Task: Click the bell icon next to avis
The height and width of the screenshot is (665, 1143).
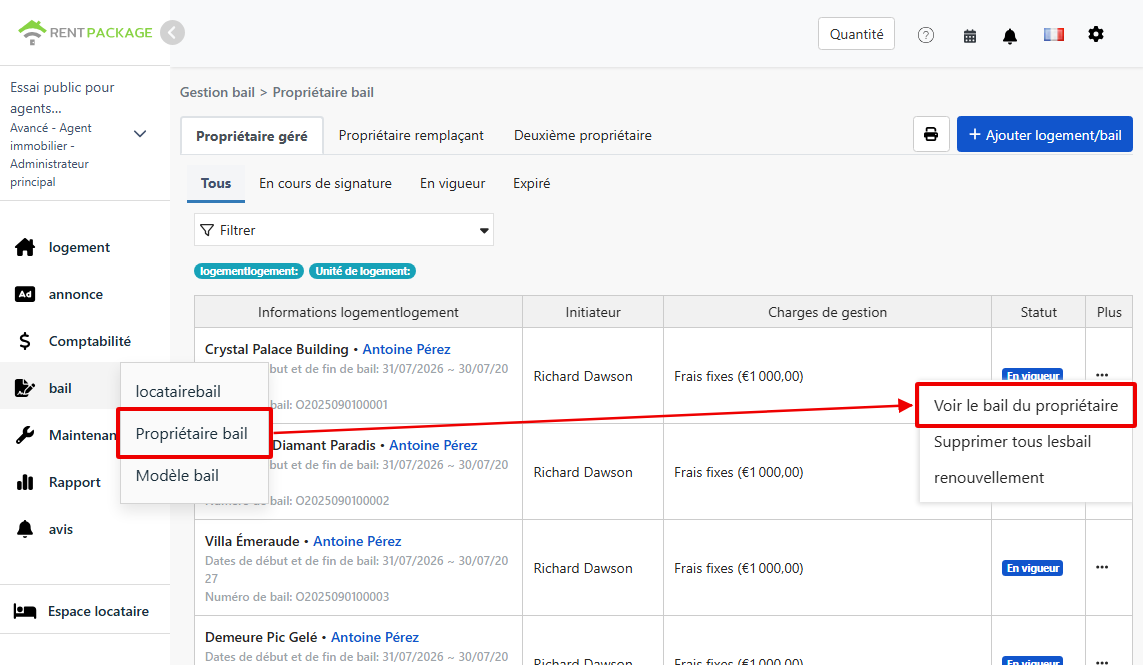Action: [x=25, y=529]
